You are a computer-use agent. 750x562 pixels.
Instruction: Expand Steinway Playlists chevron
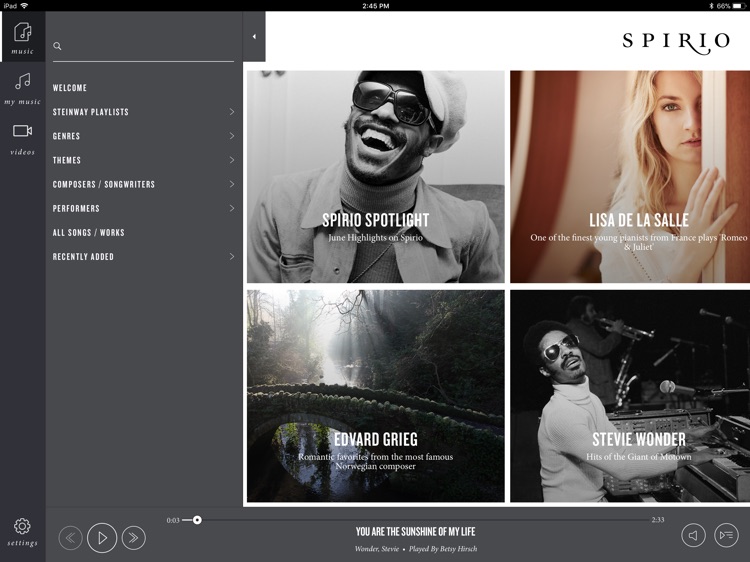coord(232,111)
